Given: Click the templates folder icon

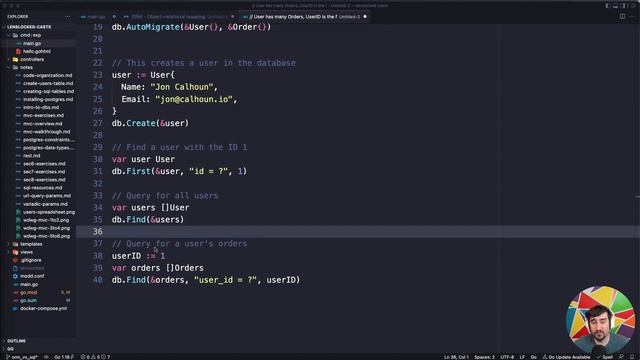Looking at the screenshot, I should [x=16, y=244].
